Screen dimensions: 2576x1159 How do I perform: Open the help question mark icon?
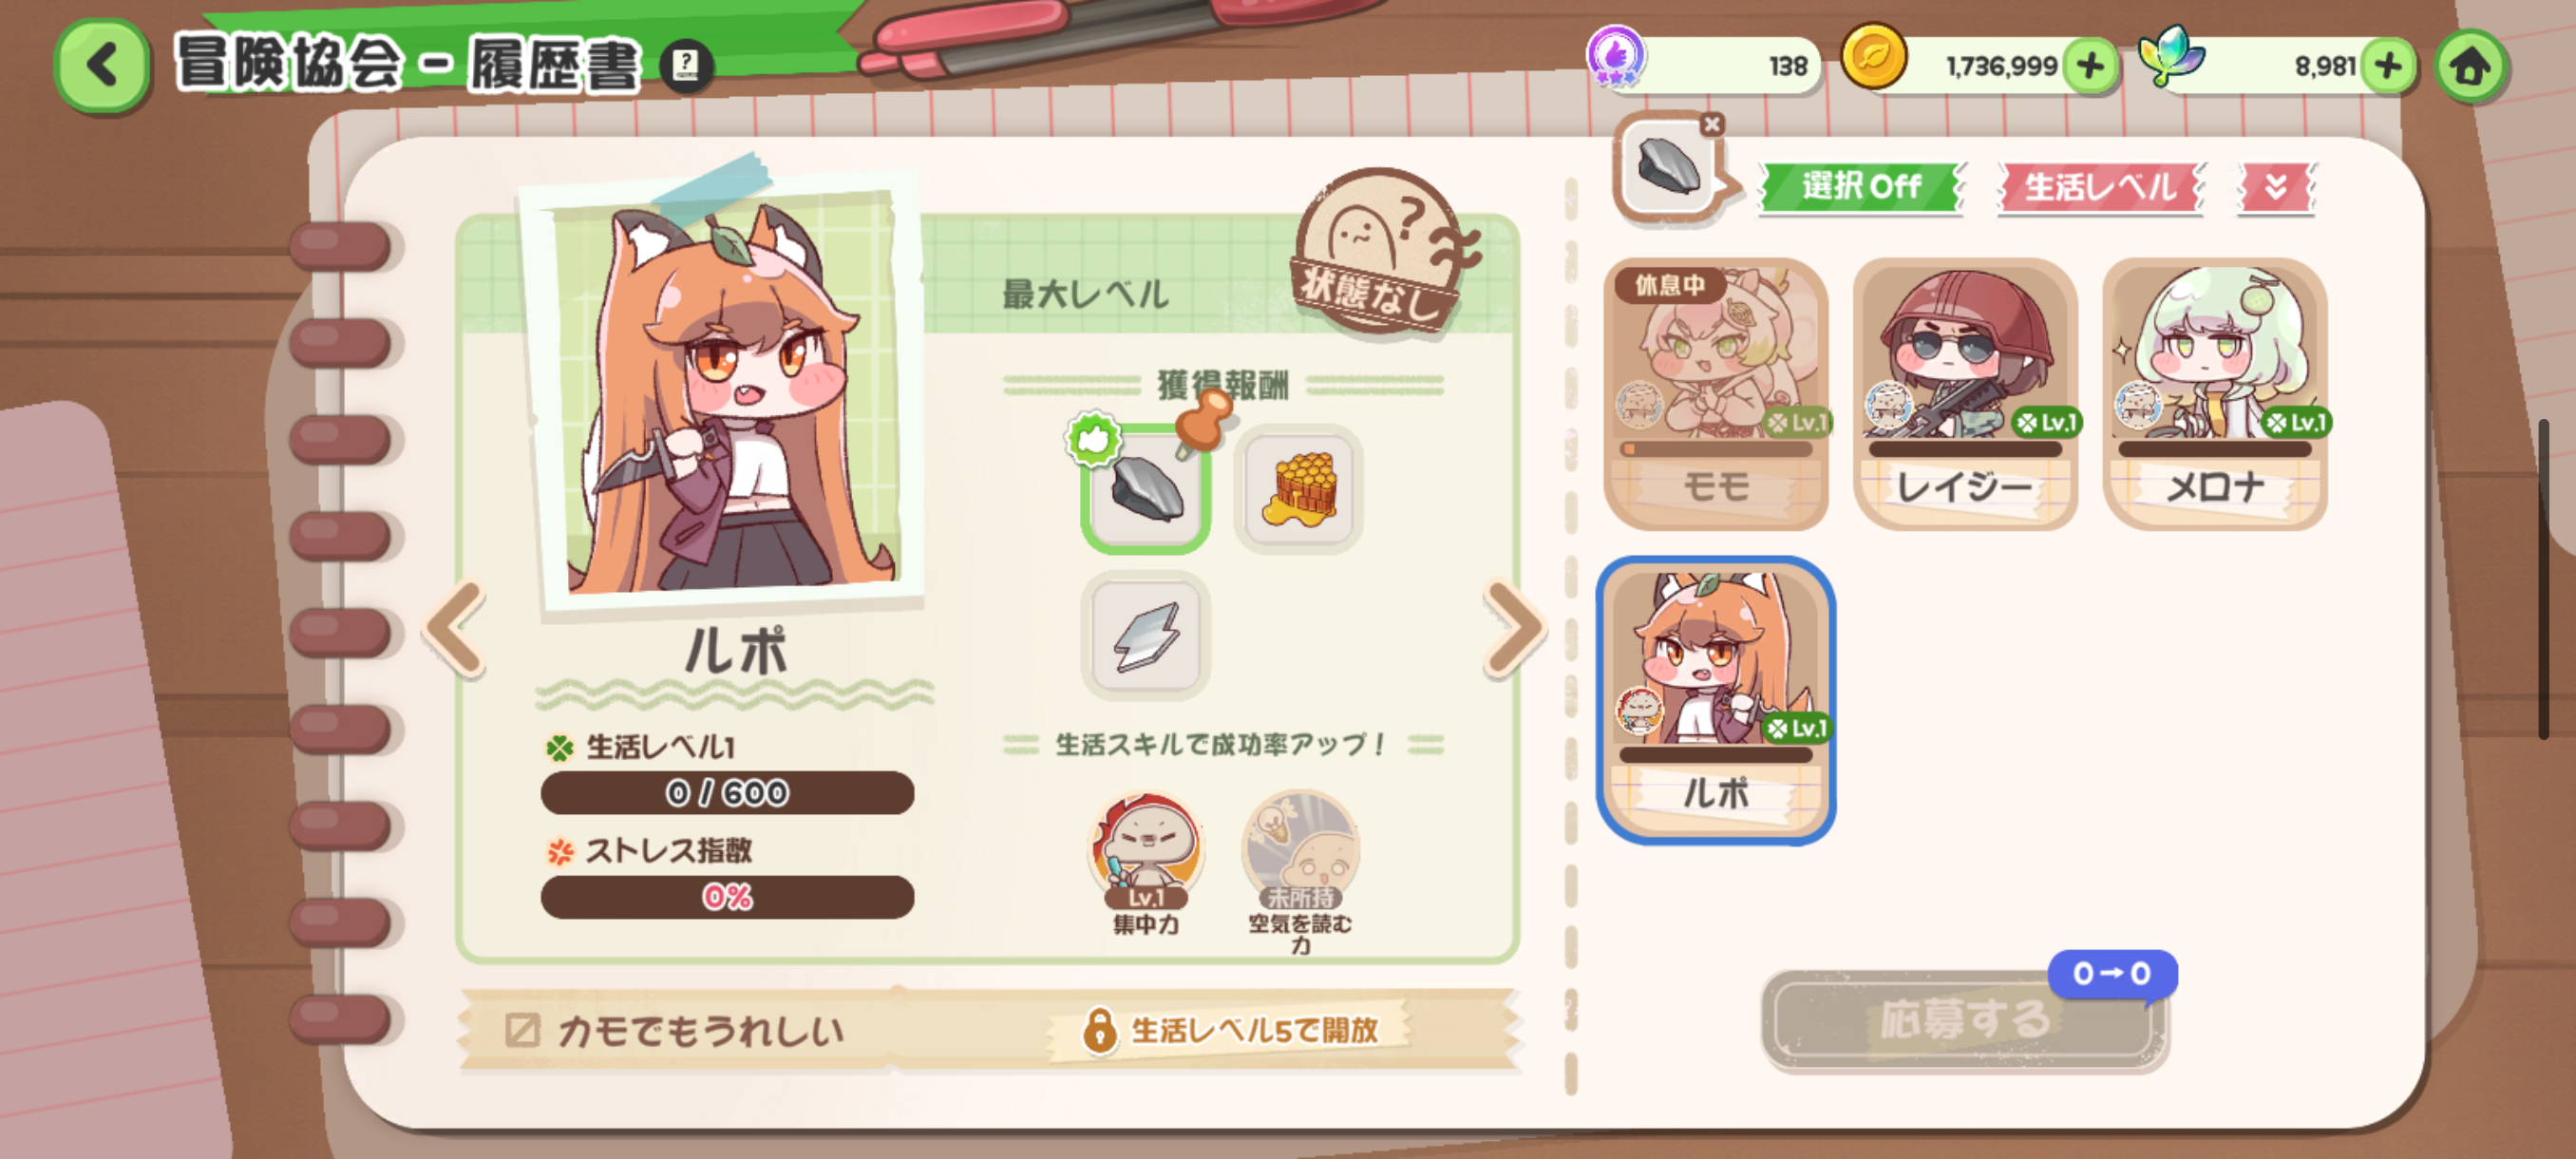pos(686,66)
